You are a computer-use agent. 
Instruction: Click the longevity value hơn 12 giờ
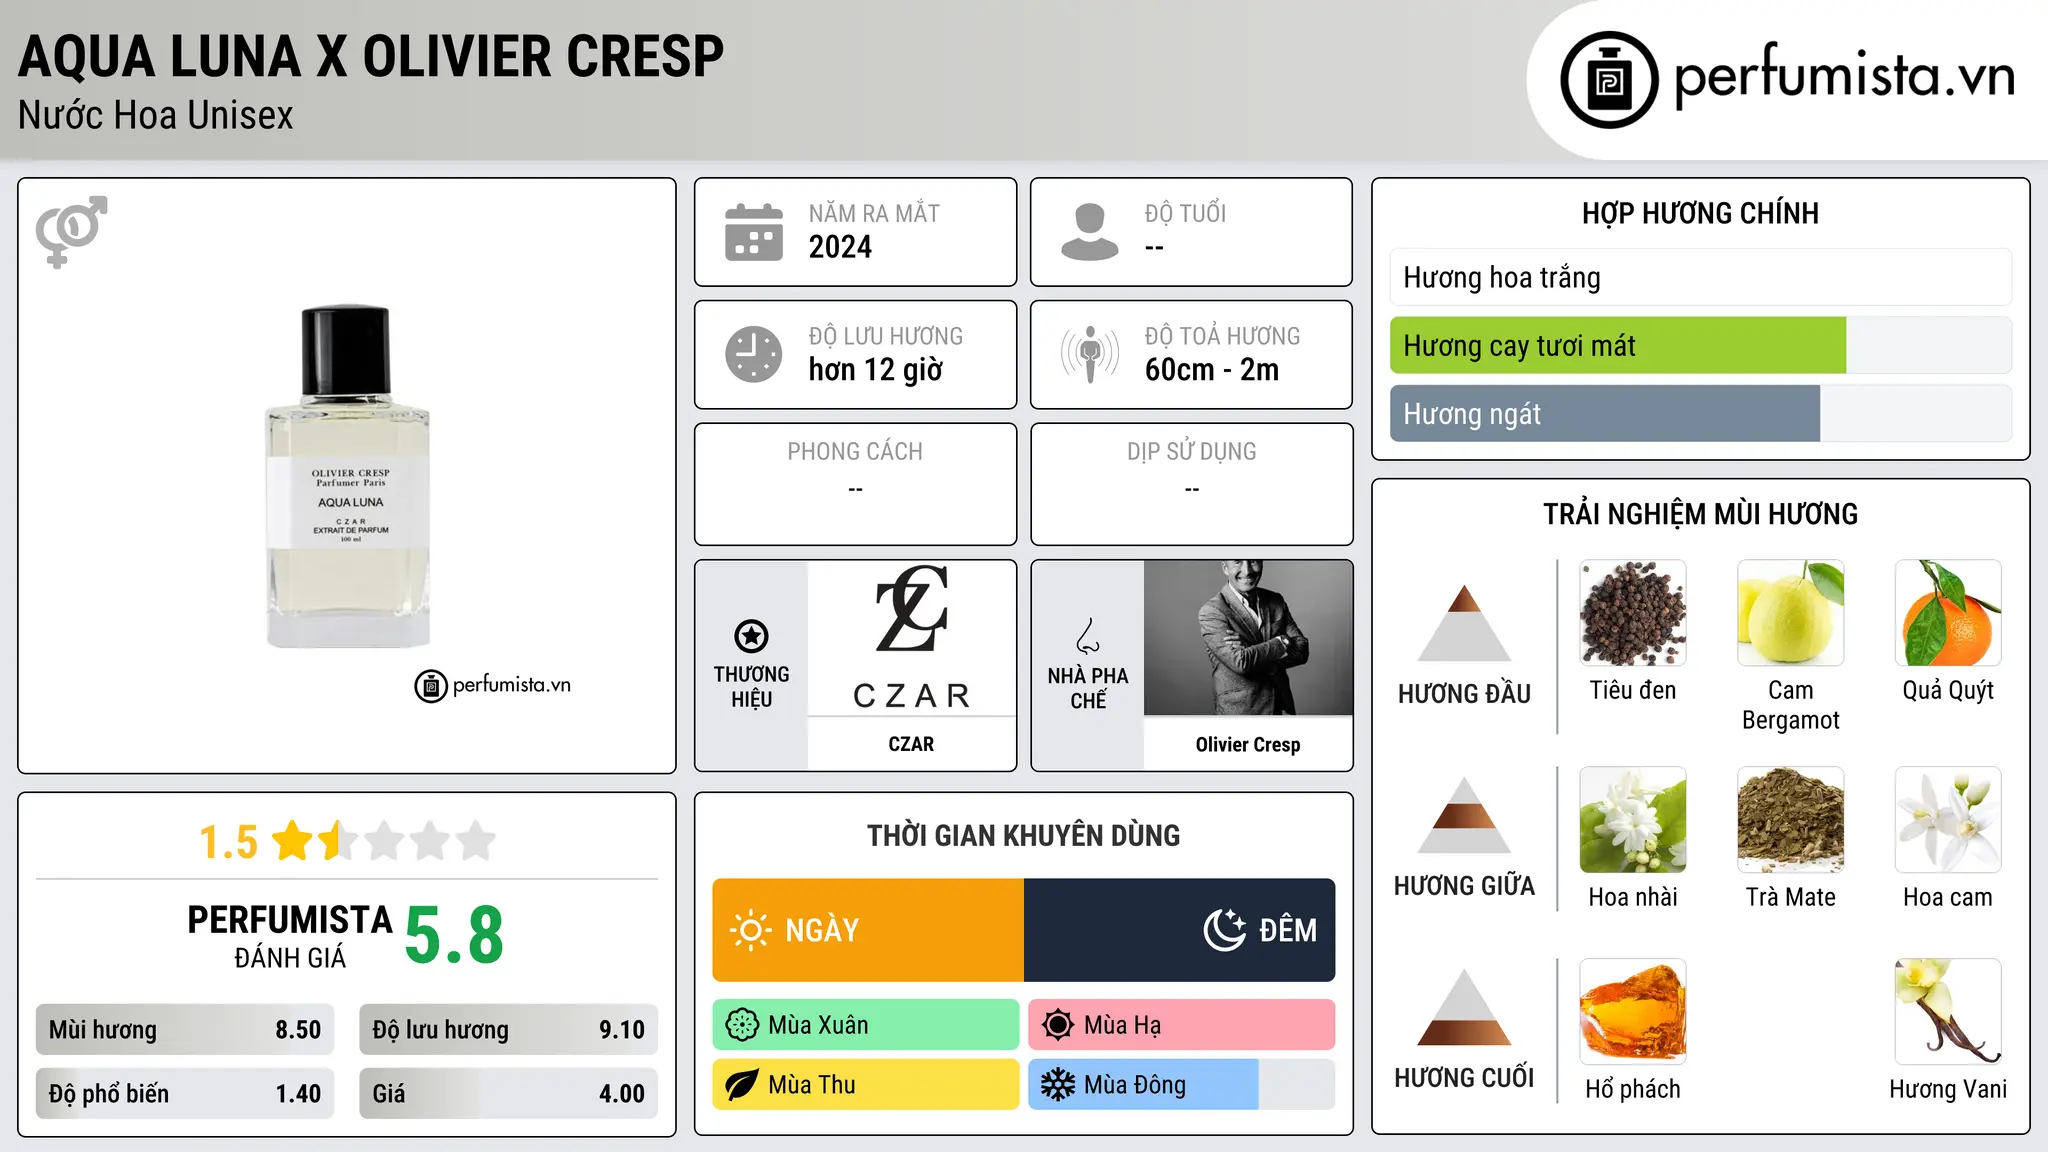click(876, 370)
